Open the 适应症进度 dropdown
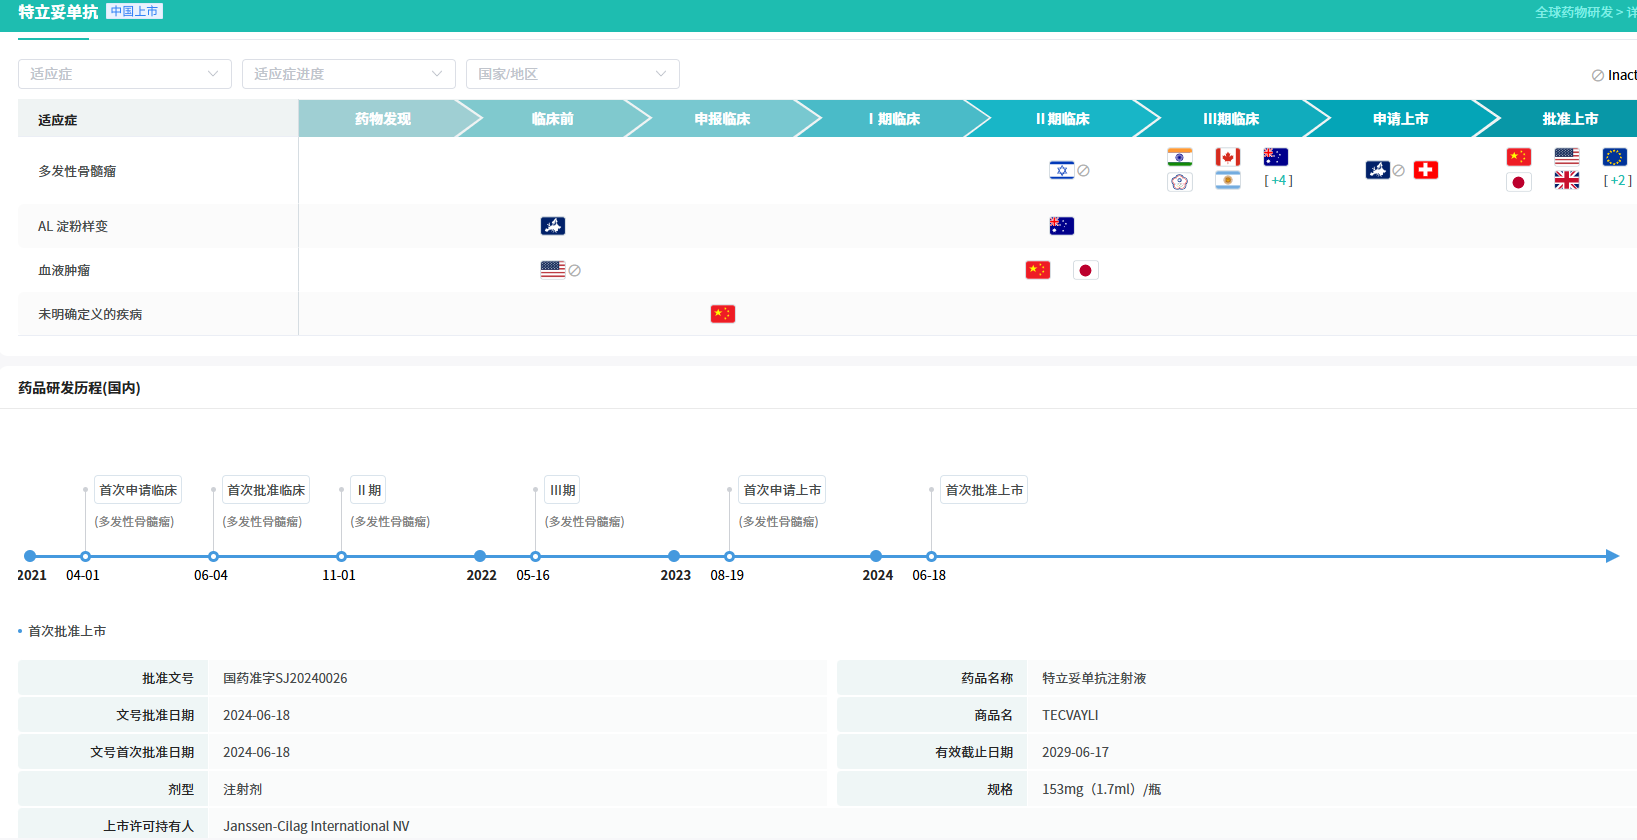Viewport: 1637px width, 840px height. 348,74
